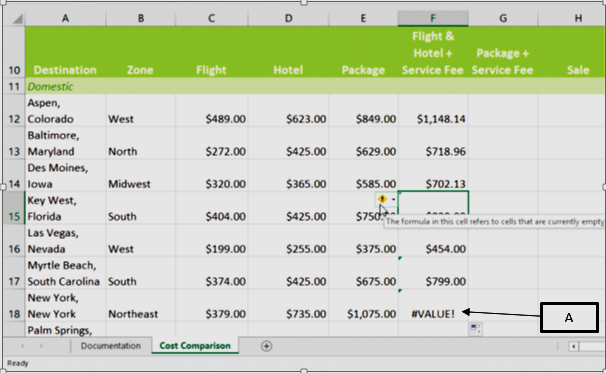Click the $735.00 hotel cell
Image resolution: width=606 pixels, height=373 pixels.
click(x=288, y=305)
